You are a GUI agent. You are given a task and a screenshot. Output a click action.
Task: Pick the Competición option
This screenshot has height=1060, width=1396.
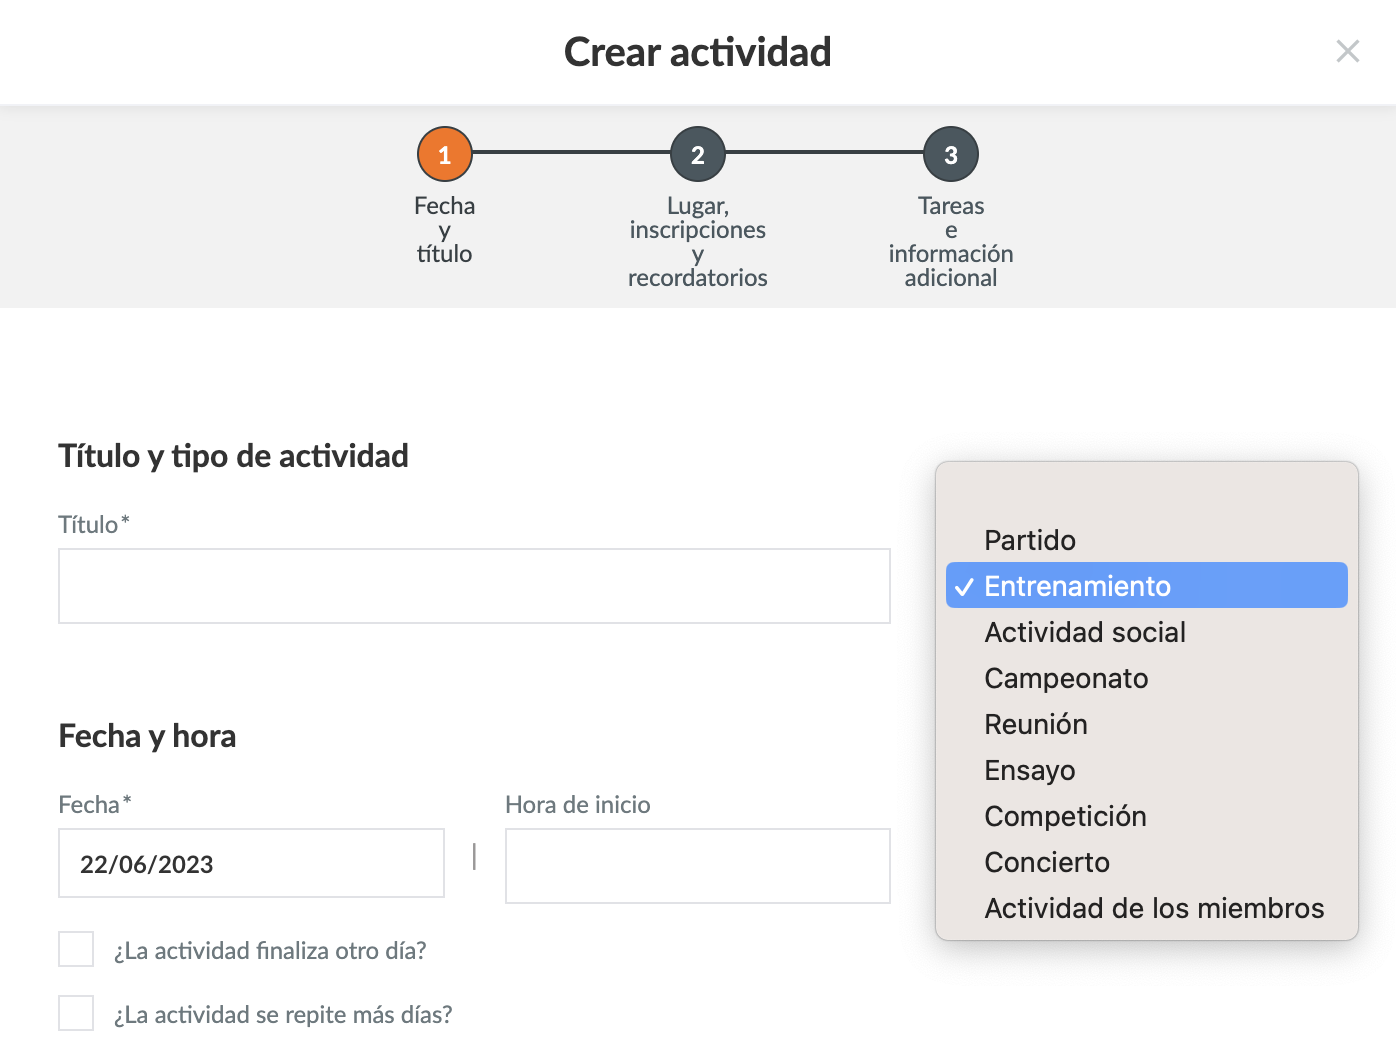point(1065,816)
